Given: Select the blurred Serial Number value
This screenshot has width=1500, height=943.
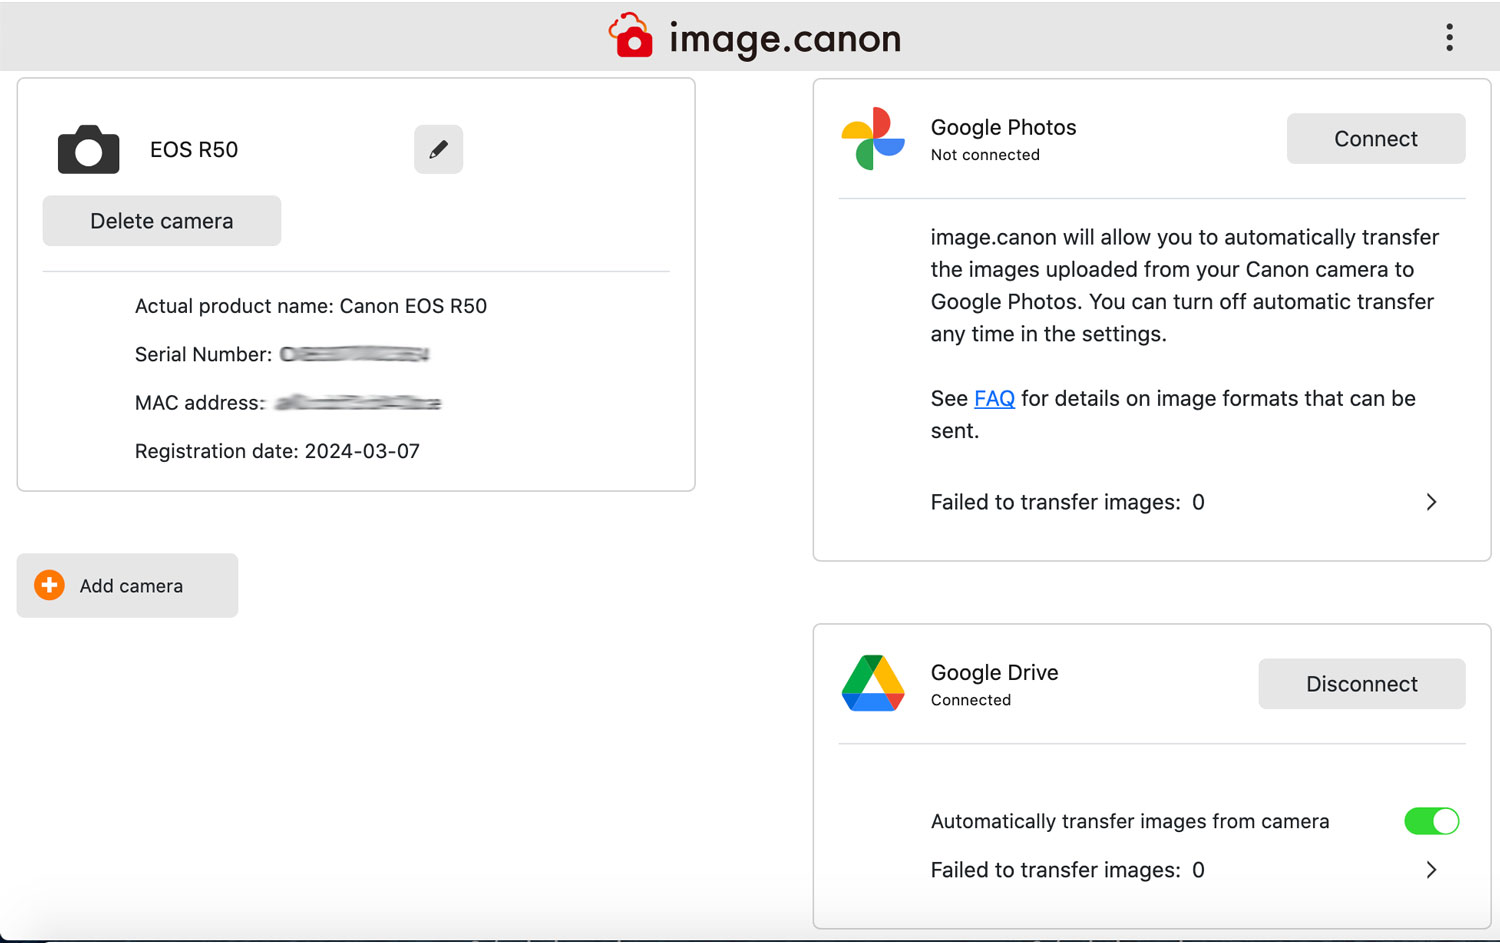Looking at the screenshot, I should click(355, 354).
